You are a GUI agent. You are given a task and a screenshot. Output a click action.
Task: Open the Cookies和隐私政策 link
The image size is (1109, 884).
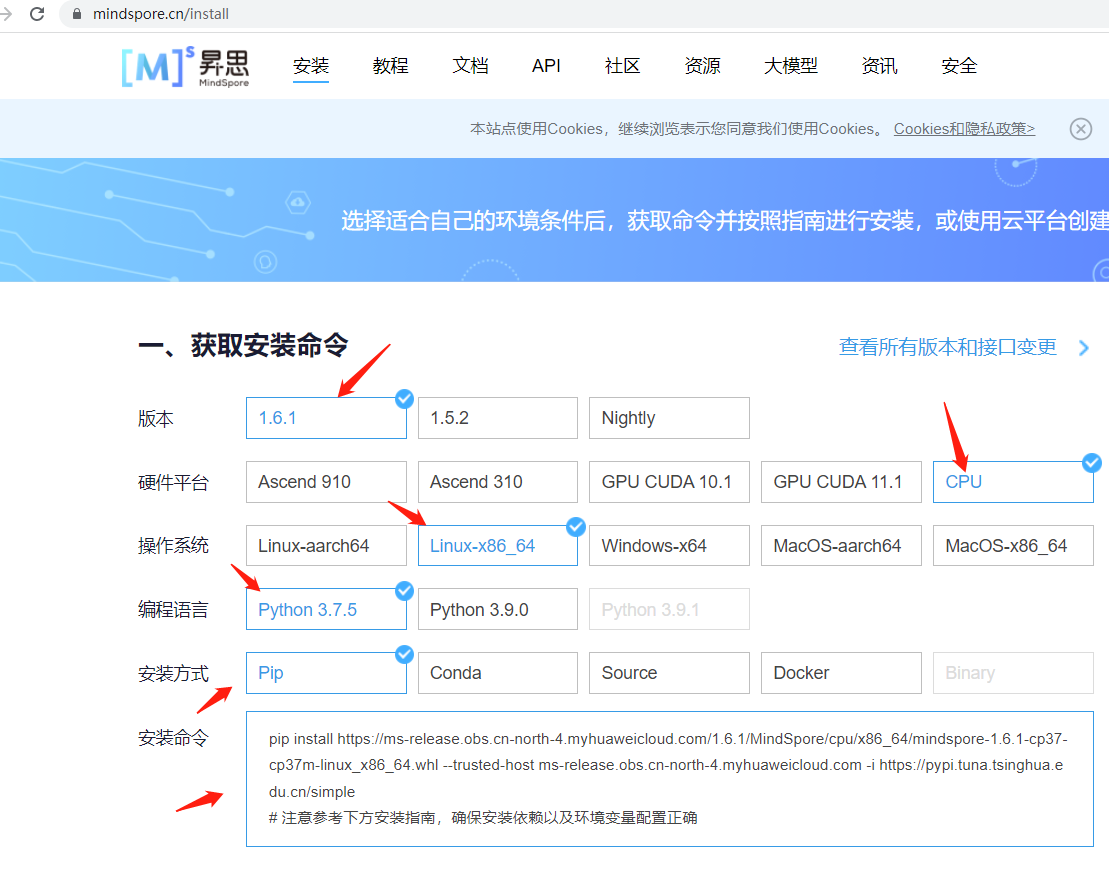tap(964, 129)
